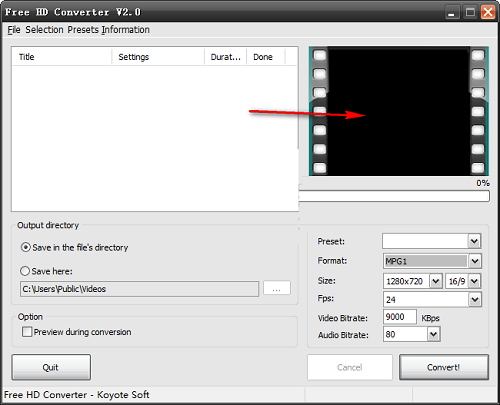Open the Audio Bitrate dropdown
The width and height of the screenshot is (500, 405).
tap(434, 334)
